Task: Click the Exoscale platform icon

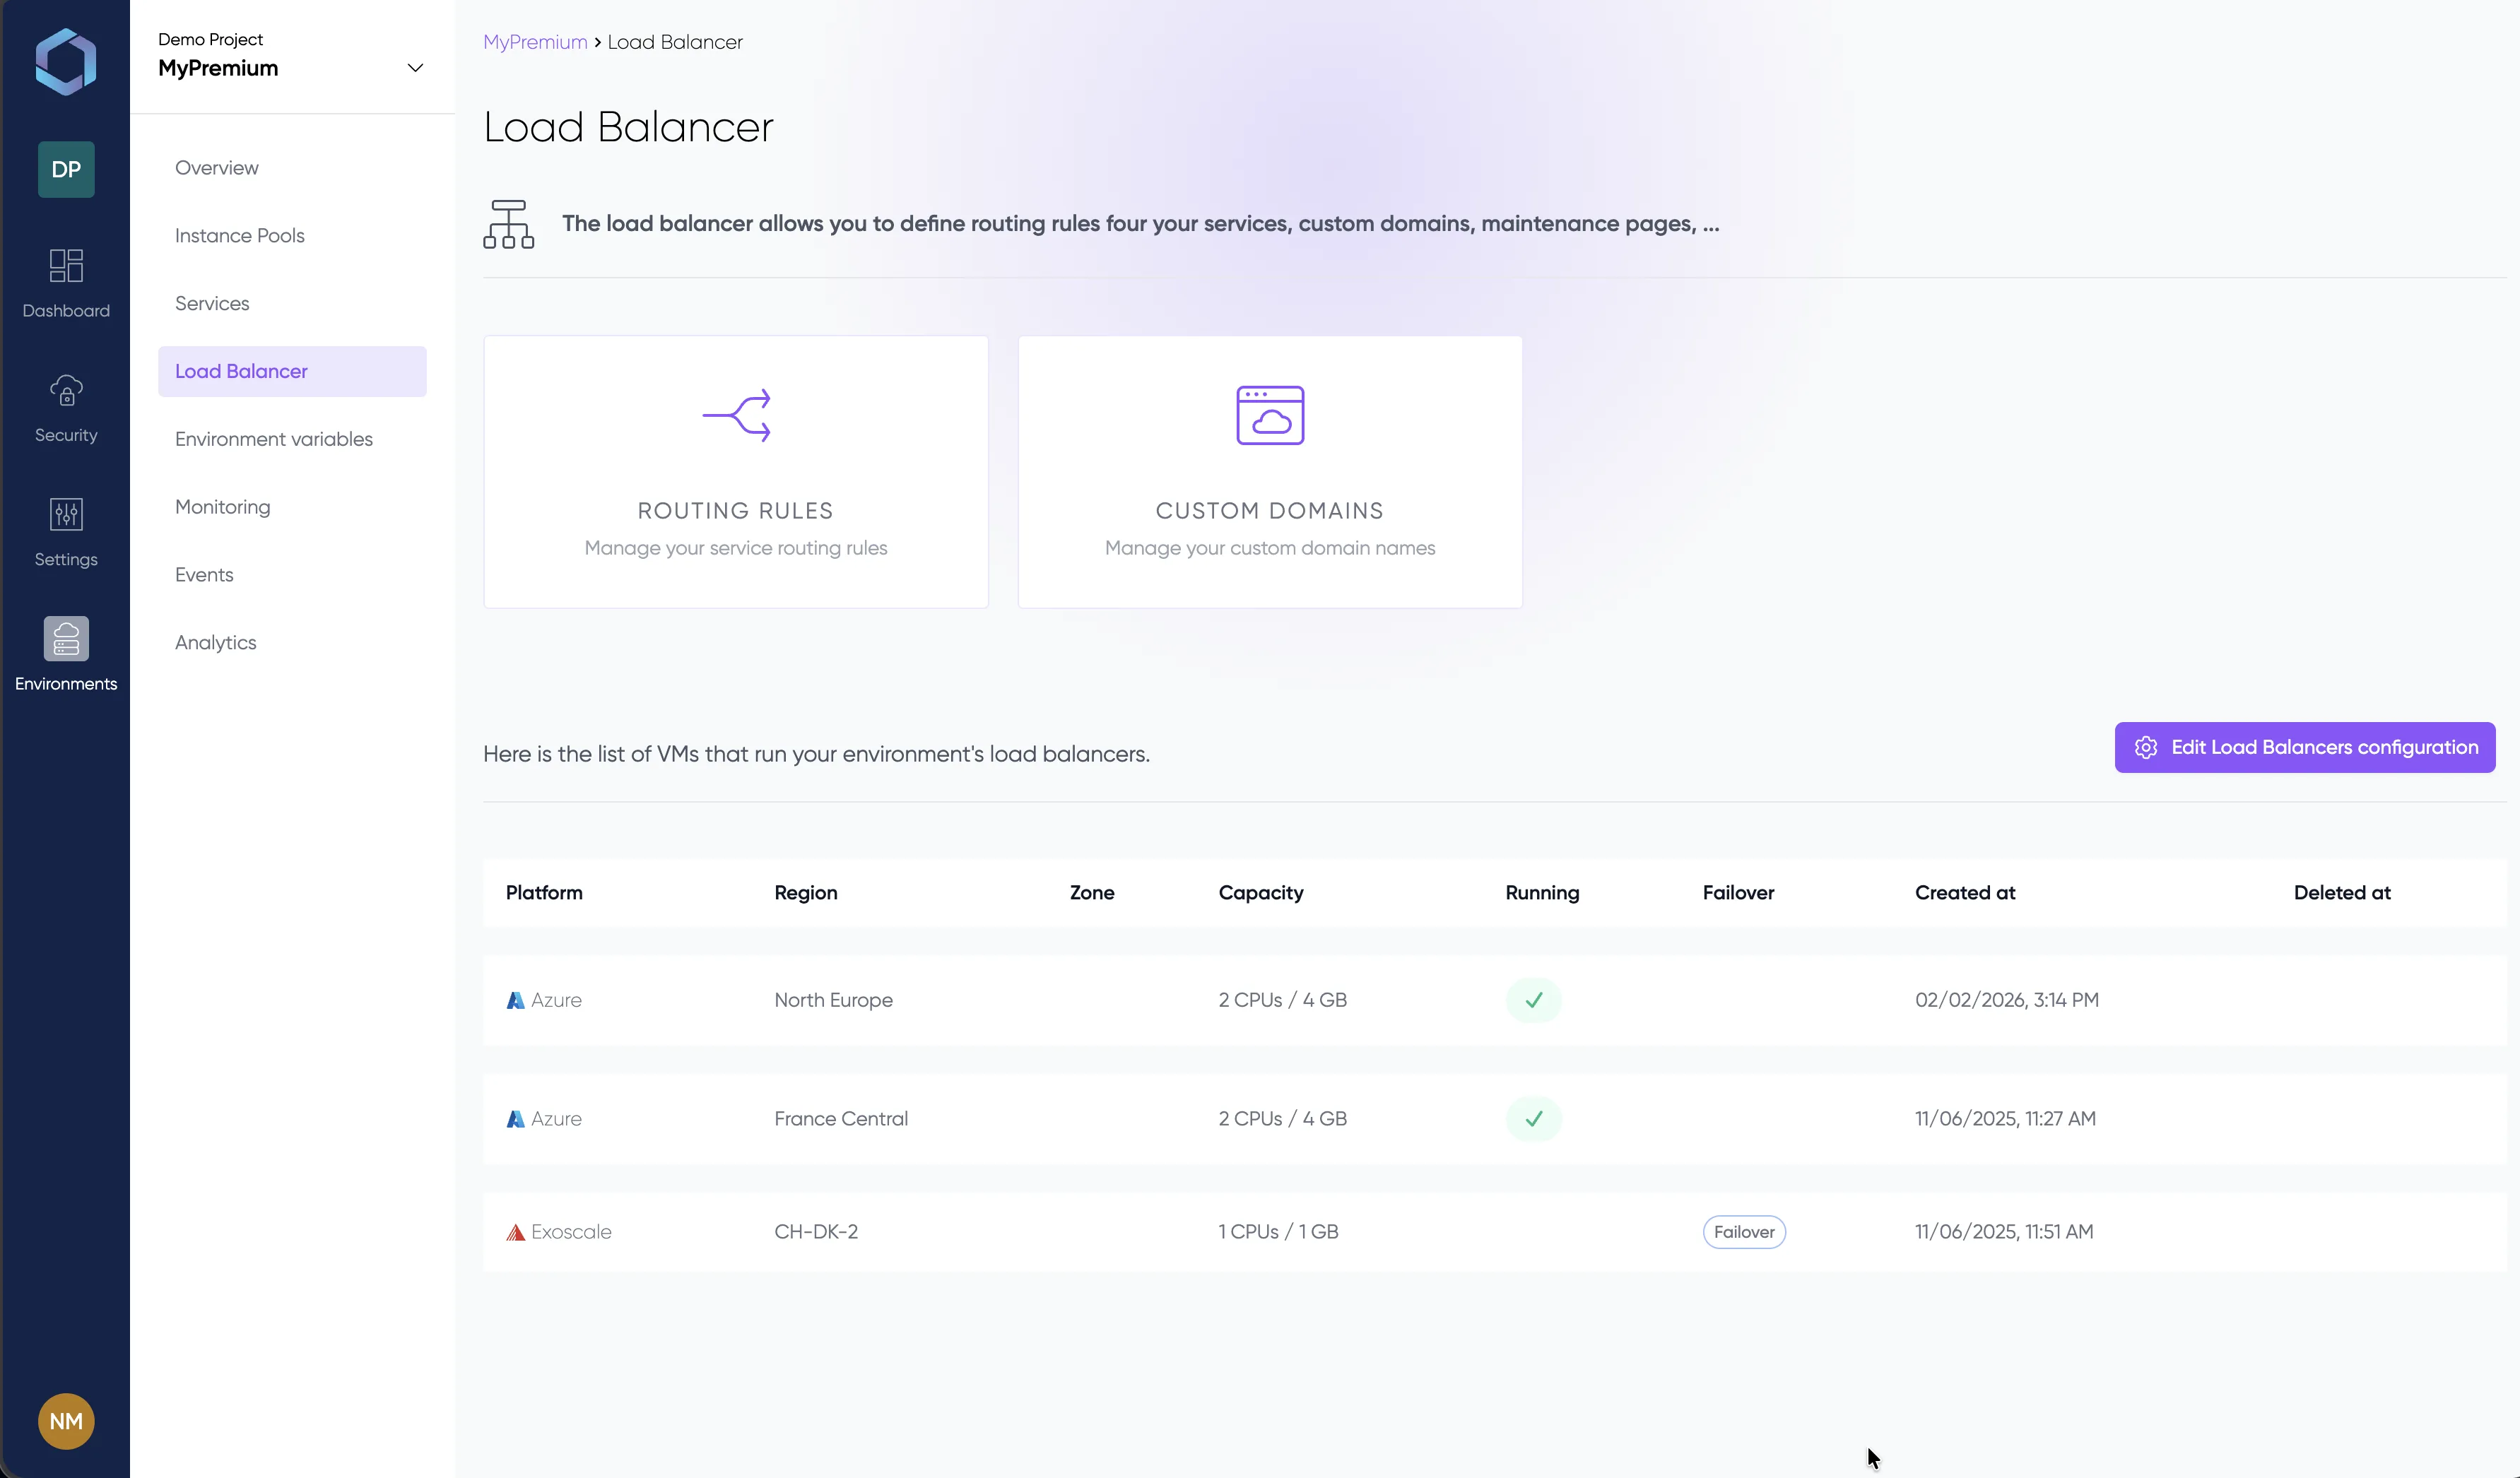Action: coord(517,1232)
